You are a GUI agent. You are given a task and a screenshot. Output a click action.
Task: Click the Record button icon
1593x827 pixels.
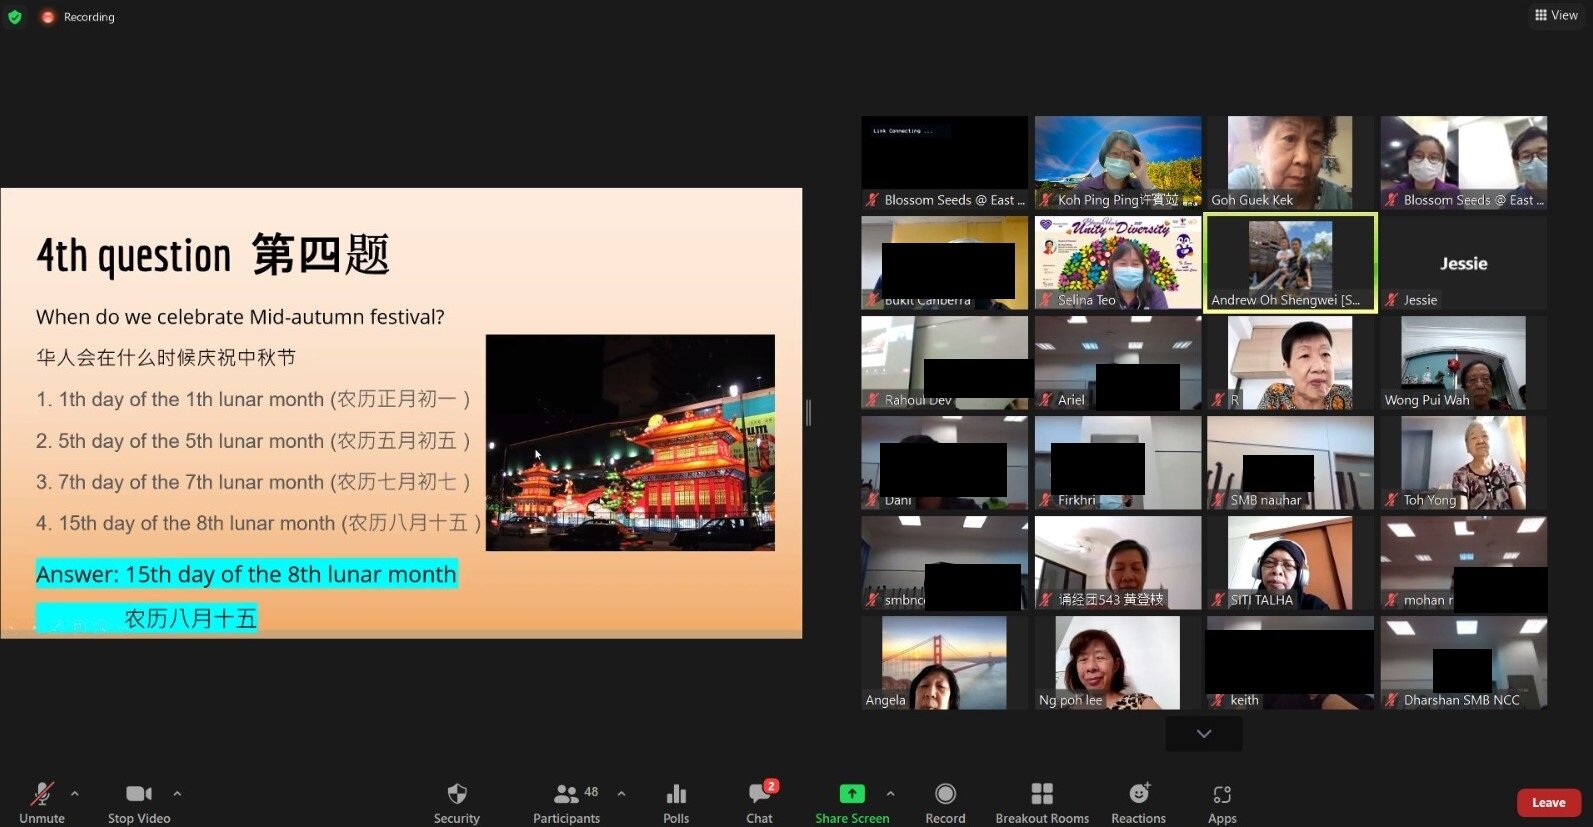[945, 794]
